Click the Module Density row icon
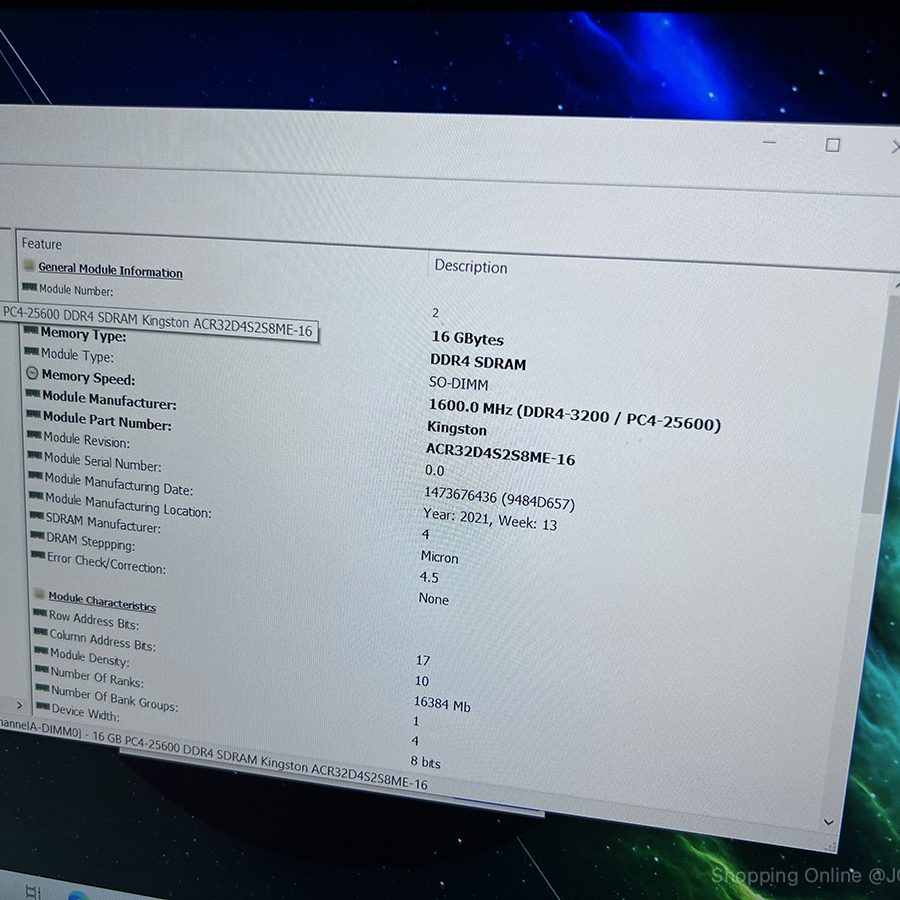The width and height of the screenshot is (900, 900). click(x=41, y=650)
